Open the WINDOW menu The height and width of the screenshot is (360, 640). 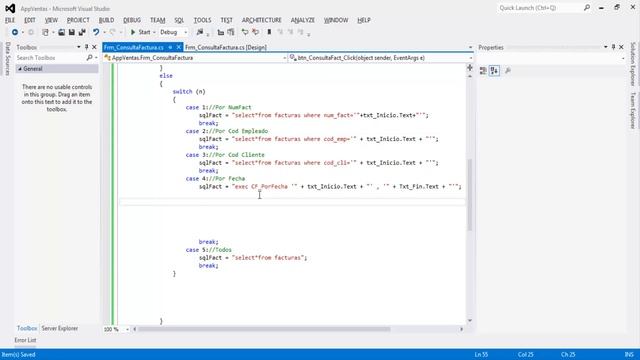pos(336,20)
